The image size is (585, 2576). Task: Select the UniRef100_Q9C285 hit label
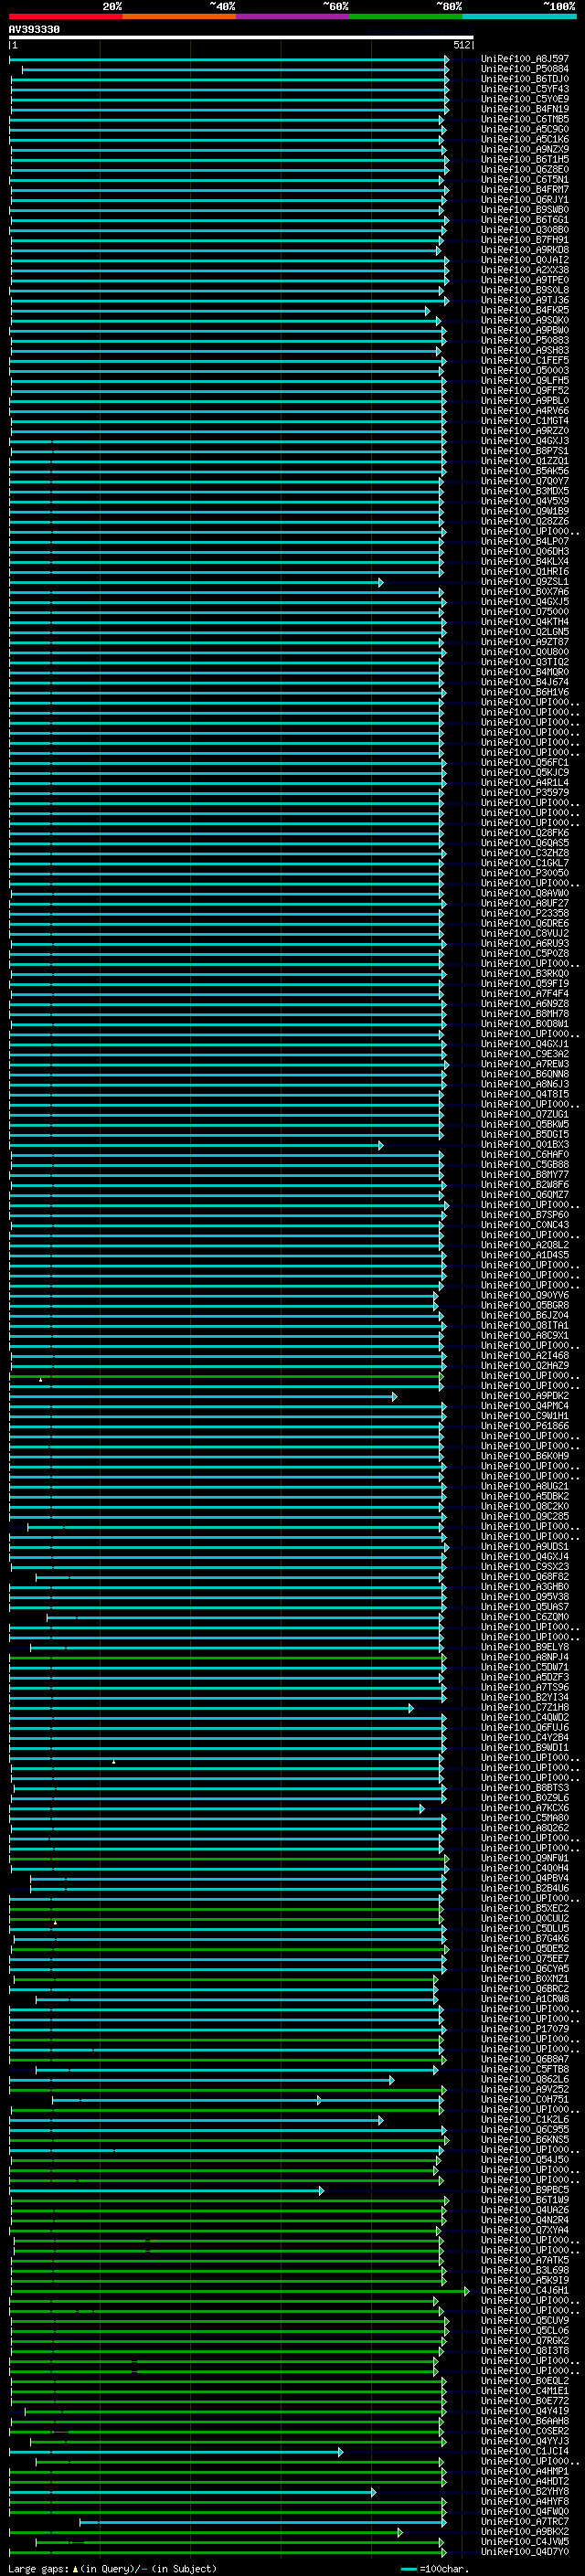525,1516
